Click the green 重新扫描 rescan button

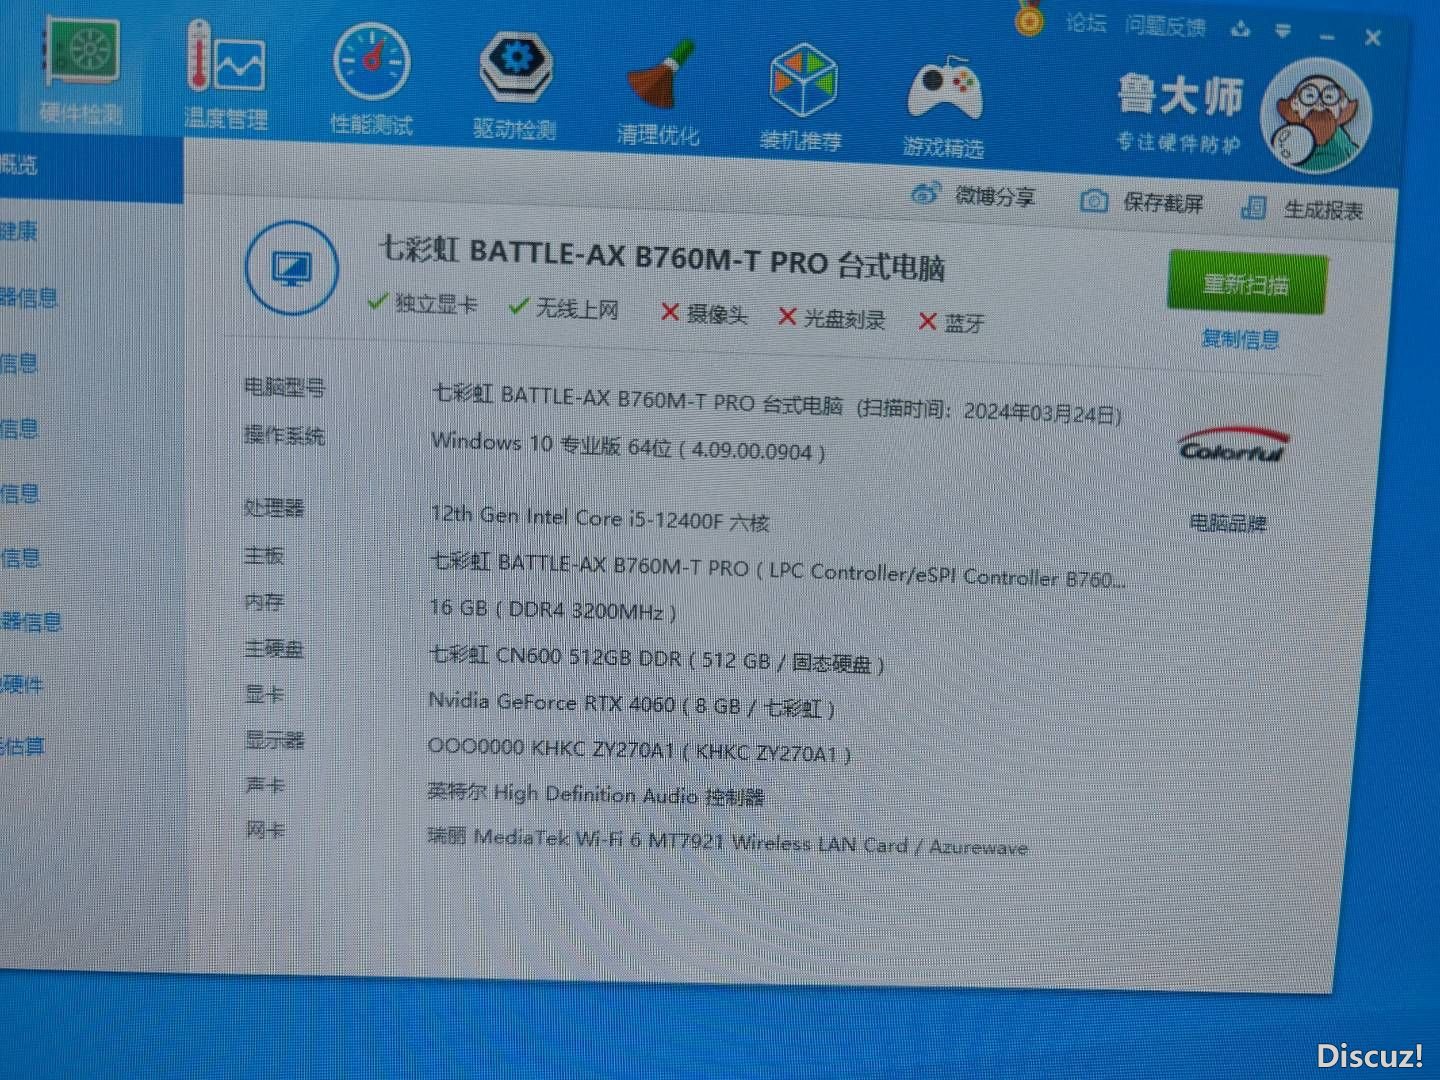(1247, 284)
